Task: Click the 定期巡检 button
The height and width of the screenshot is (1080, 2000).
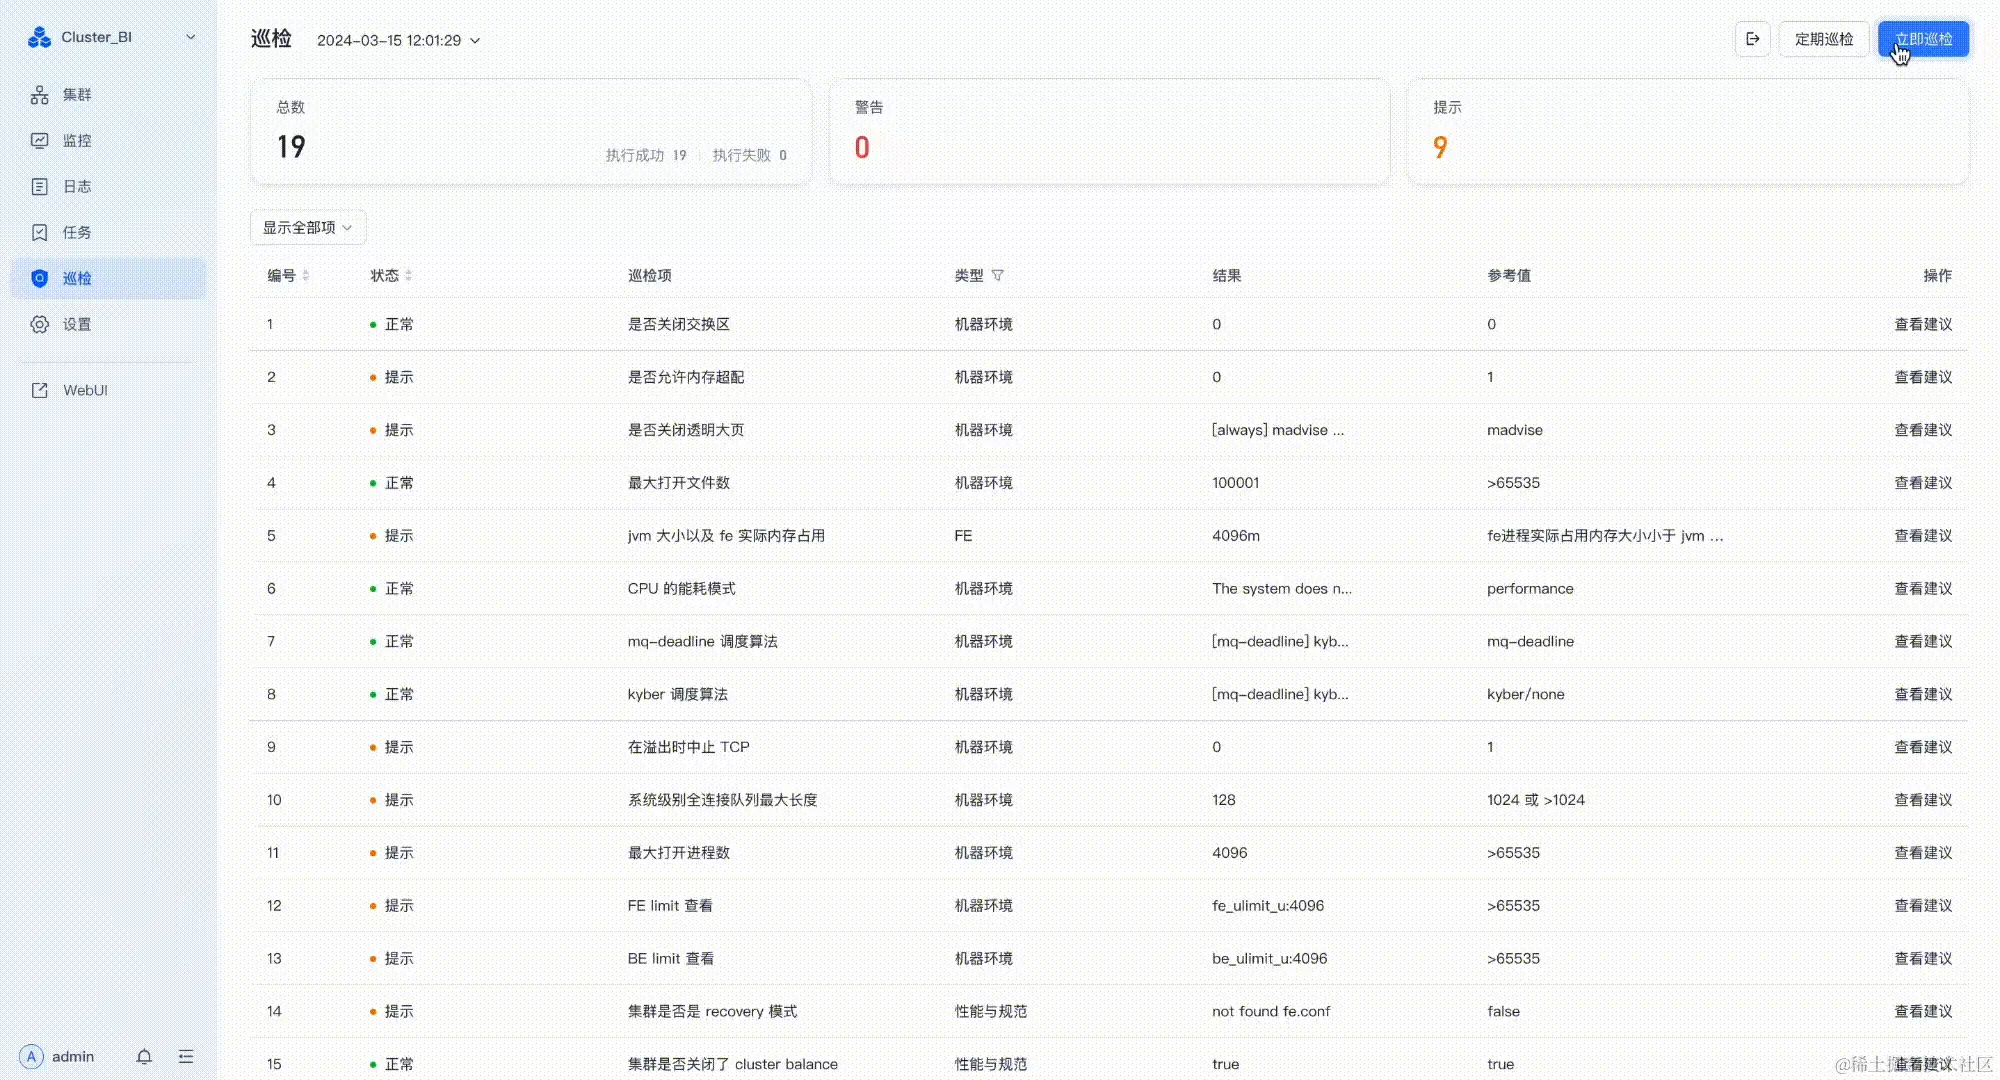Action: pos(1823,39)
